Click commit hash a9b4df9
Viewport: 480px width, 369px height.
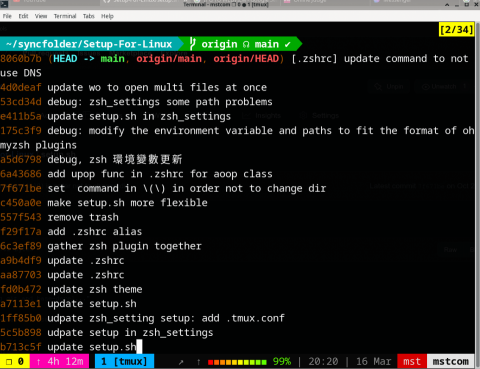point(21,260)
